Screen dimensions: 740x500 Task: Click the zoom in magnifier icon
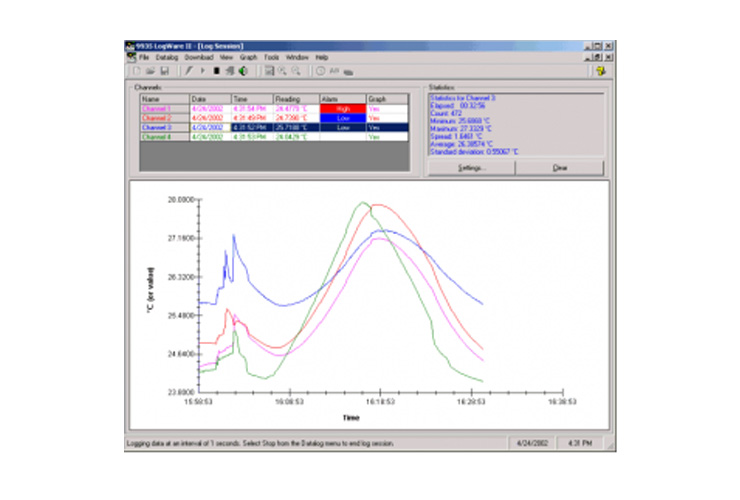click(283, 71)
